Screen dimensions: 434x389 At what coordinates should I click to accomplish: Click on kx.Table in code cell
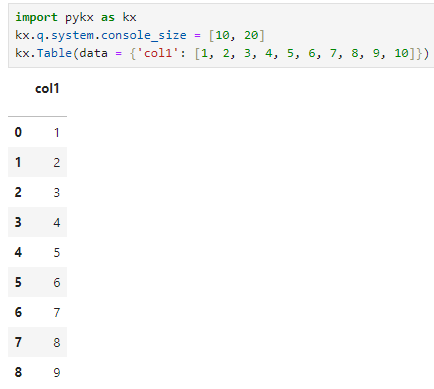(43, 53)
